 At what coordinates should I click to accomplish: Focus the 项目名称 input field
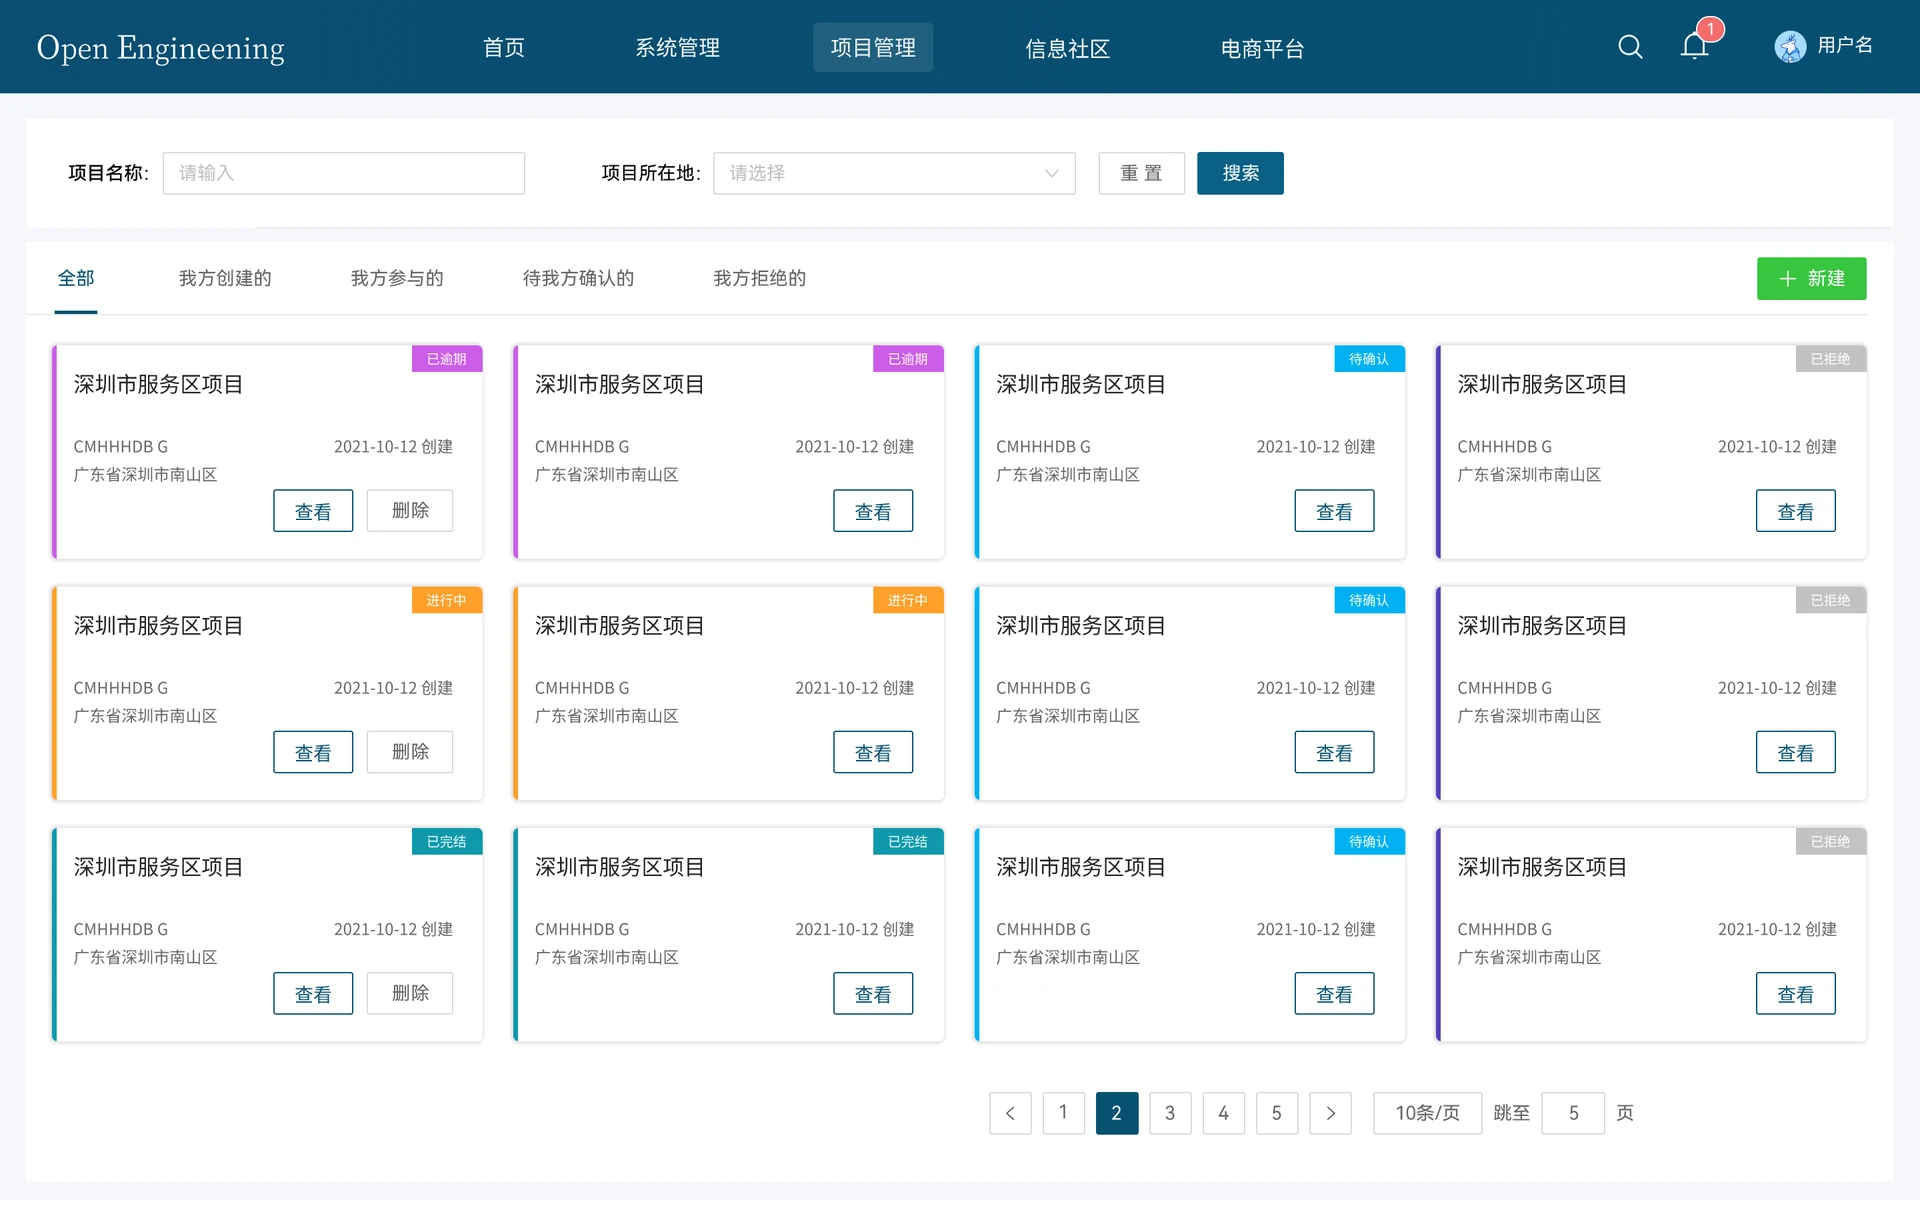coord(344,173)
